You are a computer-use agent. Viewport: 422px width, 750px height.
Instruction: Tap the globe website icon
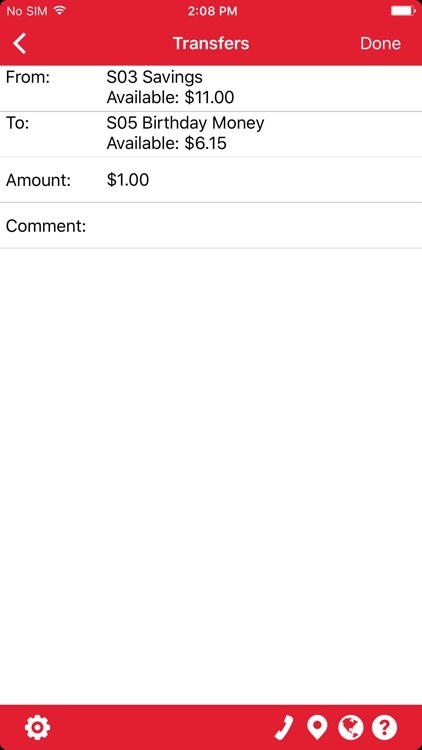pyautogui.click(x=351, y=728)
